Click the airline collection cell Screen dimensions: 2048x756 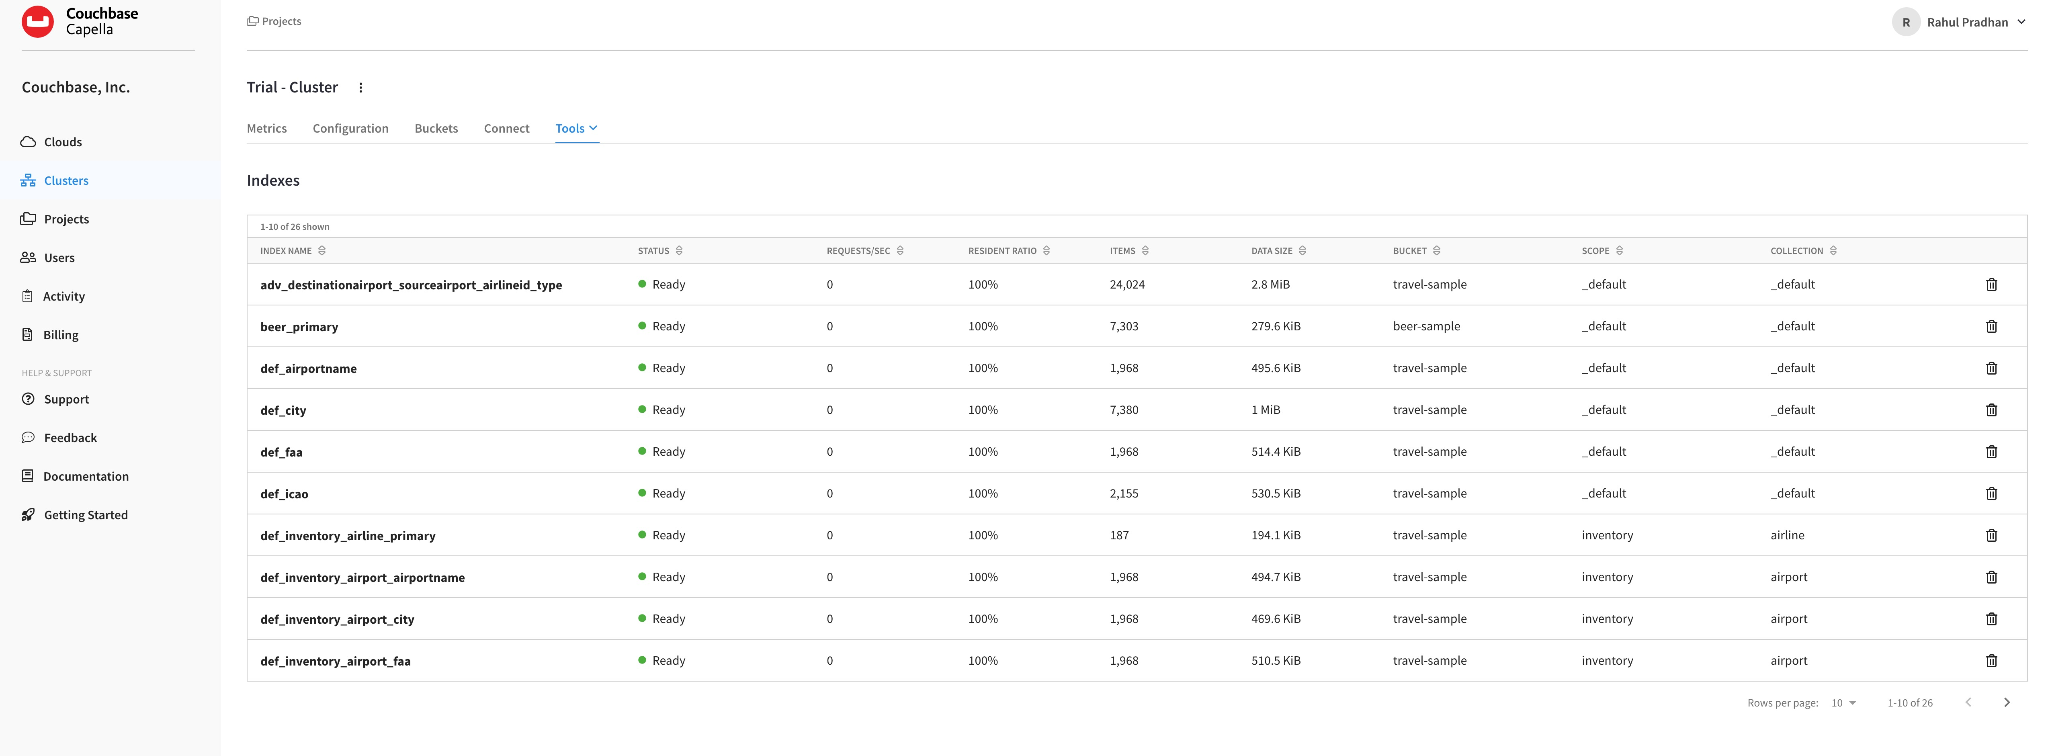1787,535
